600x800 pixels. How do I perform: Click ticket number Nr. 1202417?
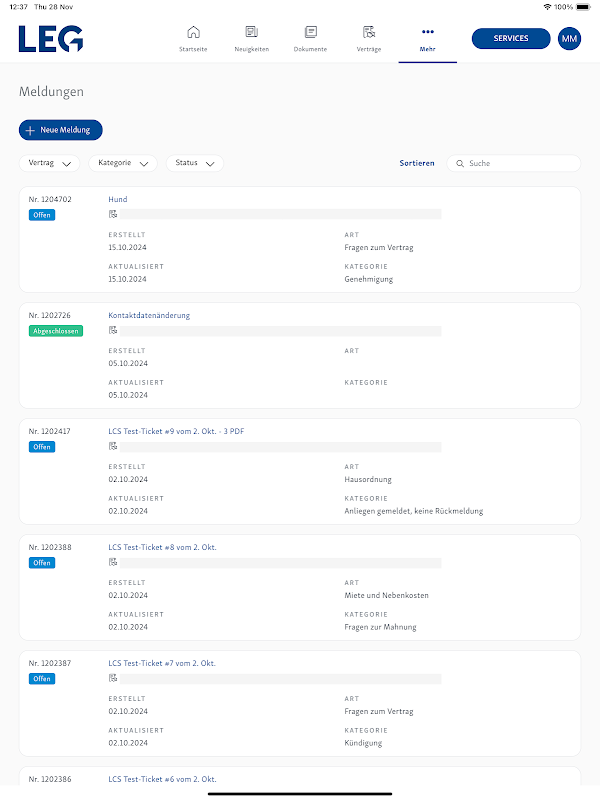[50, 431]
